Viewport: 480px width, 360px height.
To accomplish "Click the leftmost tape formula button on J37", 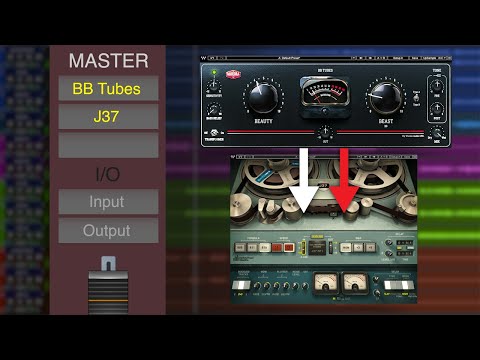I will click(x=240, y=247).
